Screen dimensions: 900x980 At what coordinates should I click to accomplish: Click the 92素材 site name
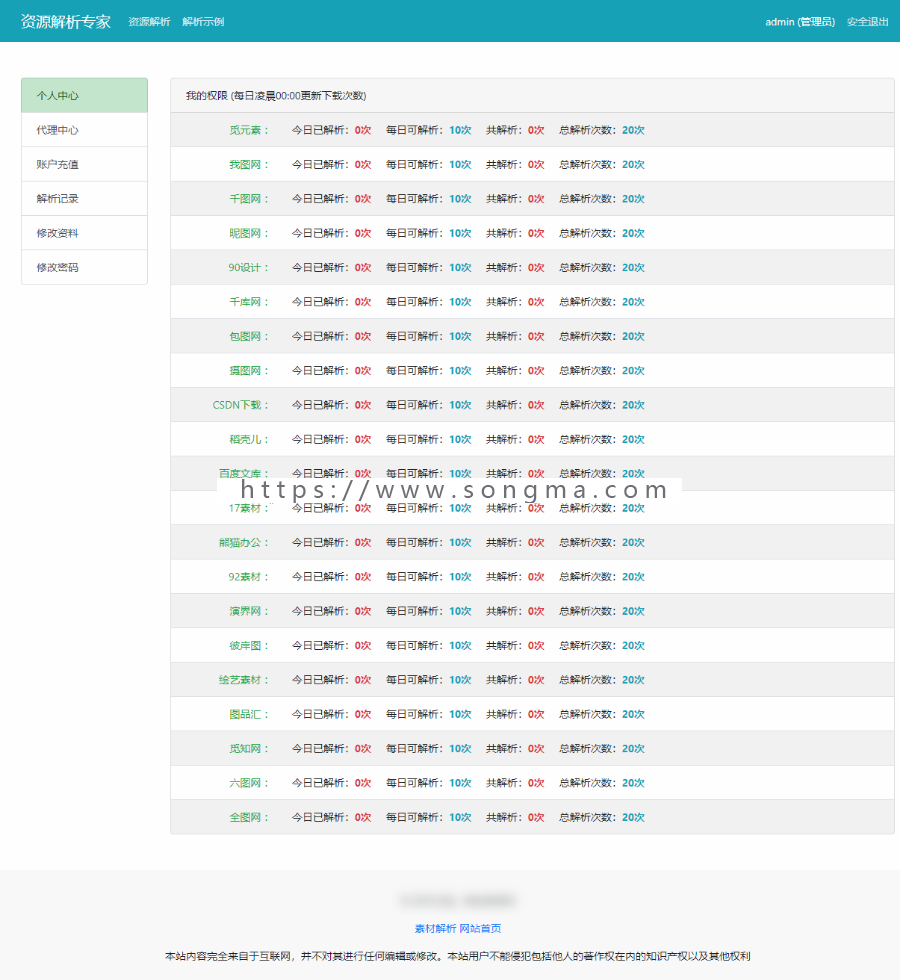(x=248, y=577)
